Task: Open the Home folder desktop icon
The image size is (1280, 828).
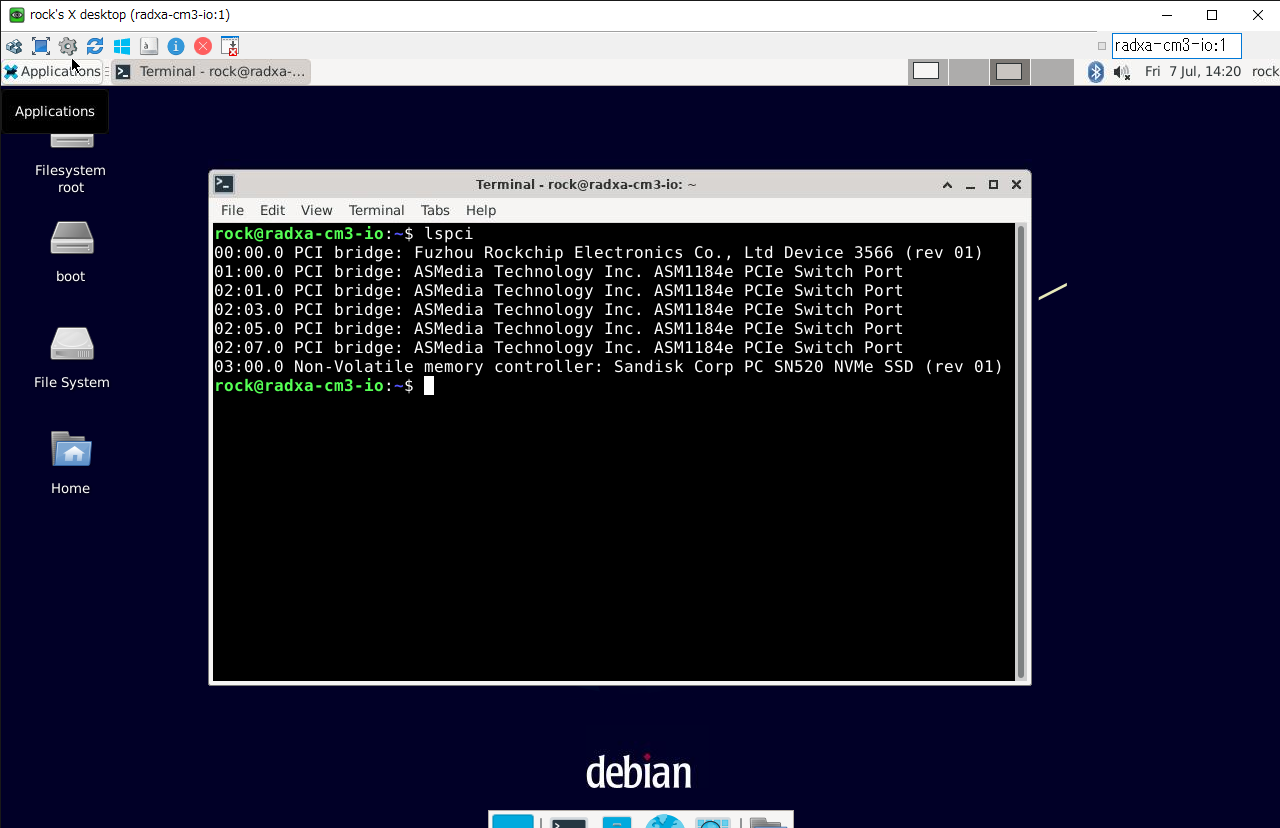Action: pyautogui.click(x=71, y=462)
